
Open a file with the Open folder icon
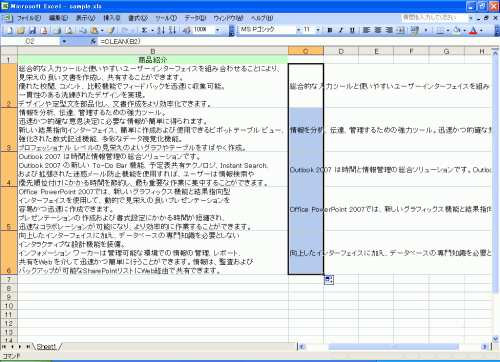(21, 31)
